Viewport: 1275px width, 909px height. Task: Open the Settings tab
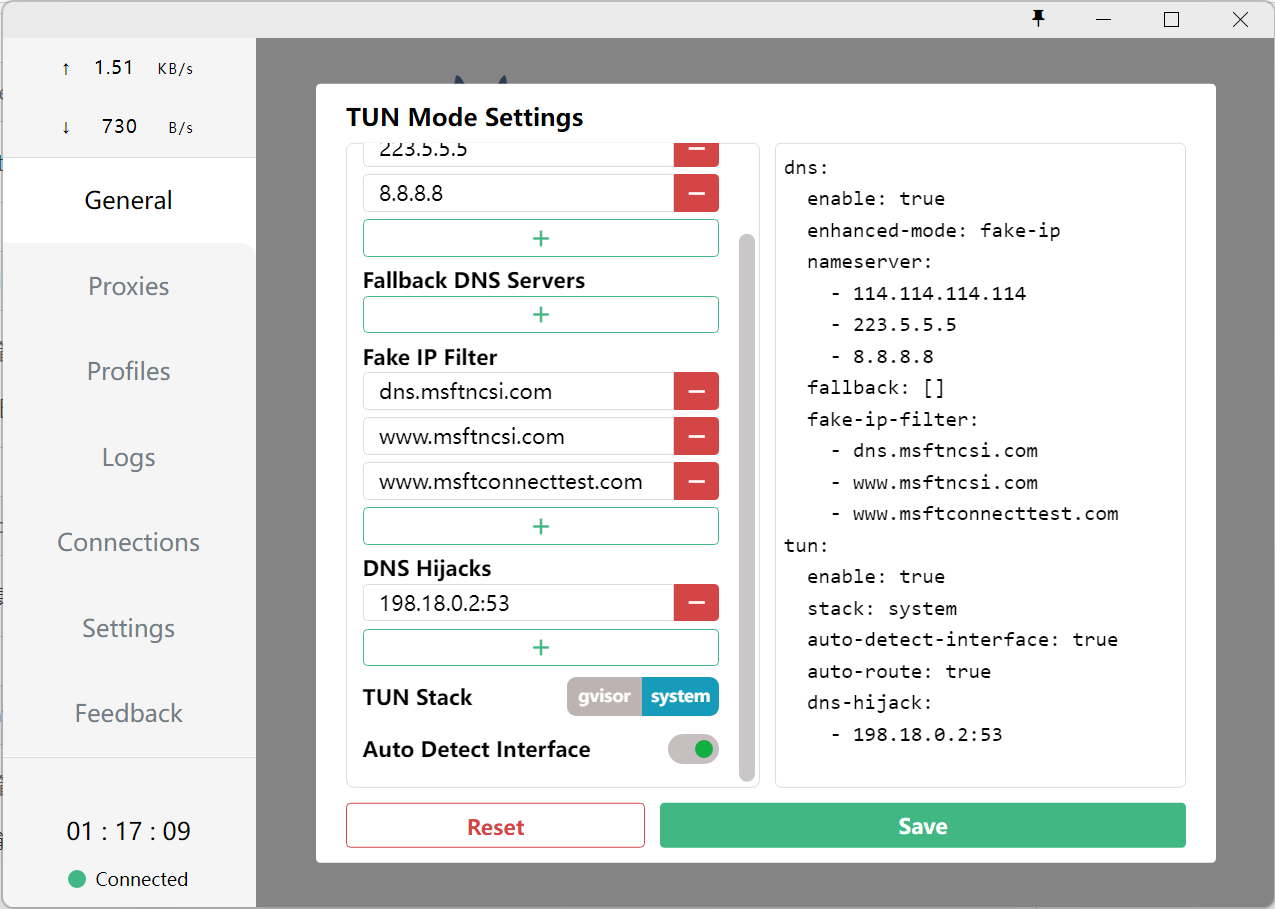[x=128, y=628]
